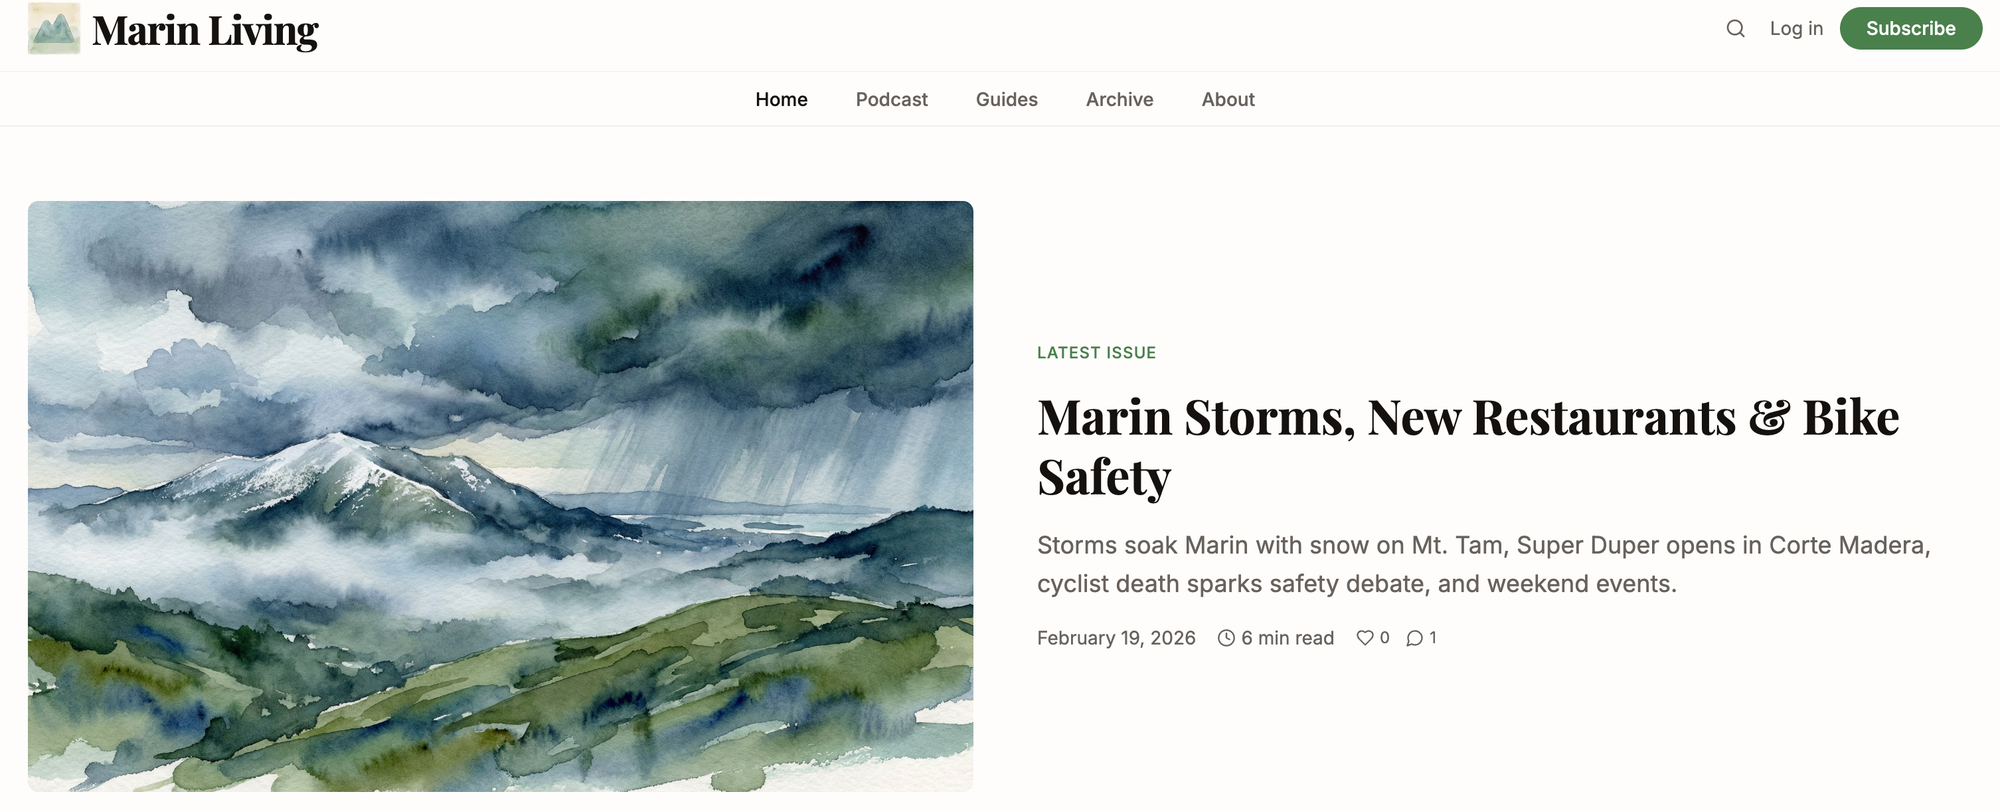
Task: Click the February 19, 2026 date
Action: tap(1116, 638)
